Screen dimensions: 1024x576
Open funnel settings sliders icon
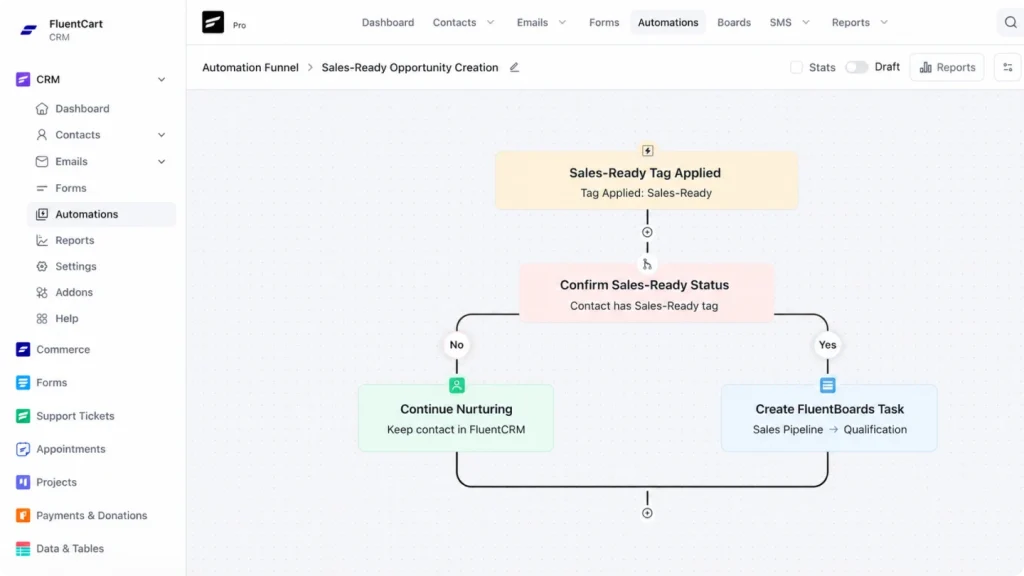(1008, 67)
